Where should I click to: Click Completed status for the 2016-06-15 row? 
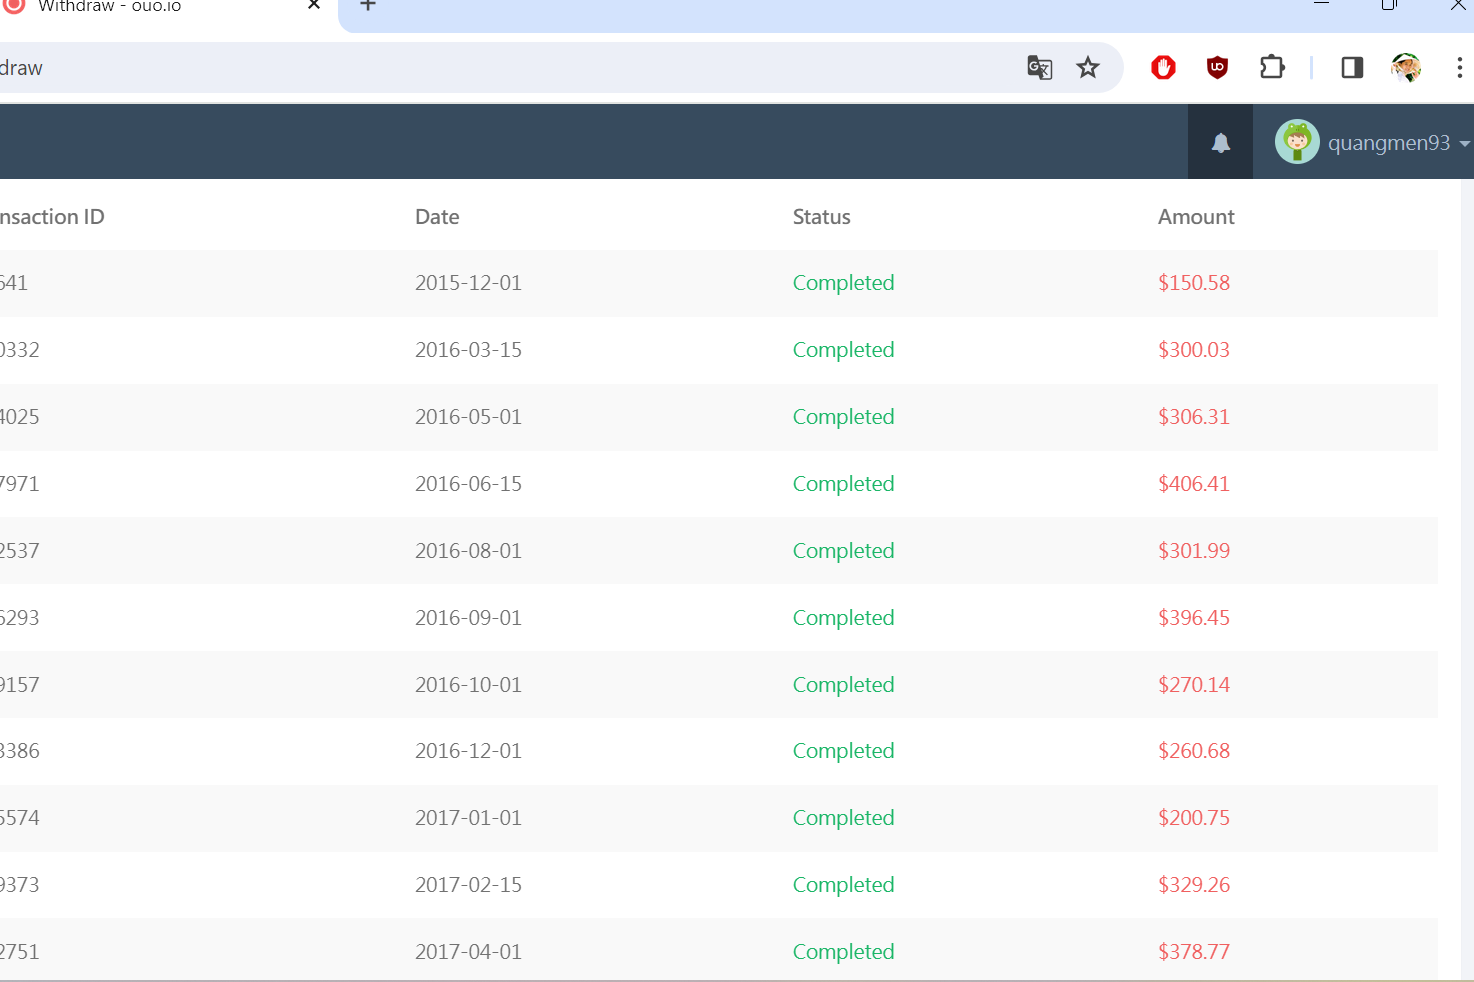(x=843, y=484)
